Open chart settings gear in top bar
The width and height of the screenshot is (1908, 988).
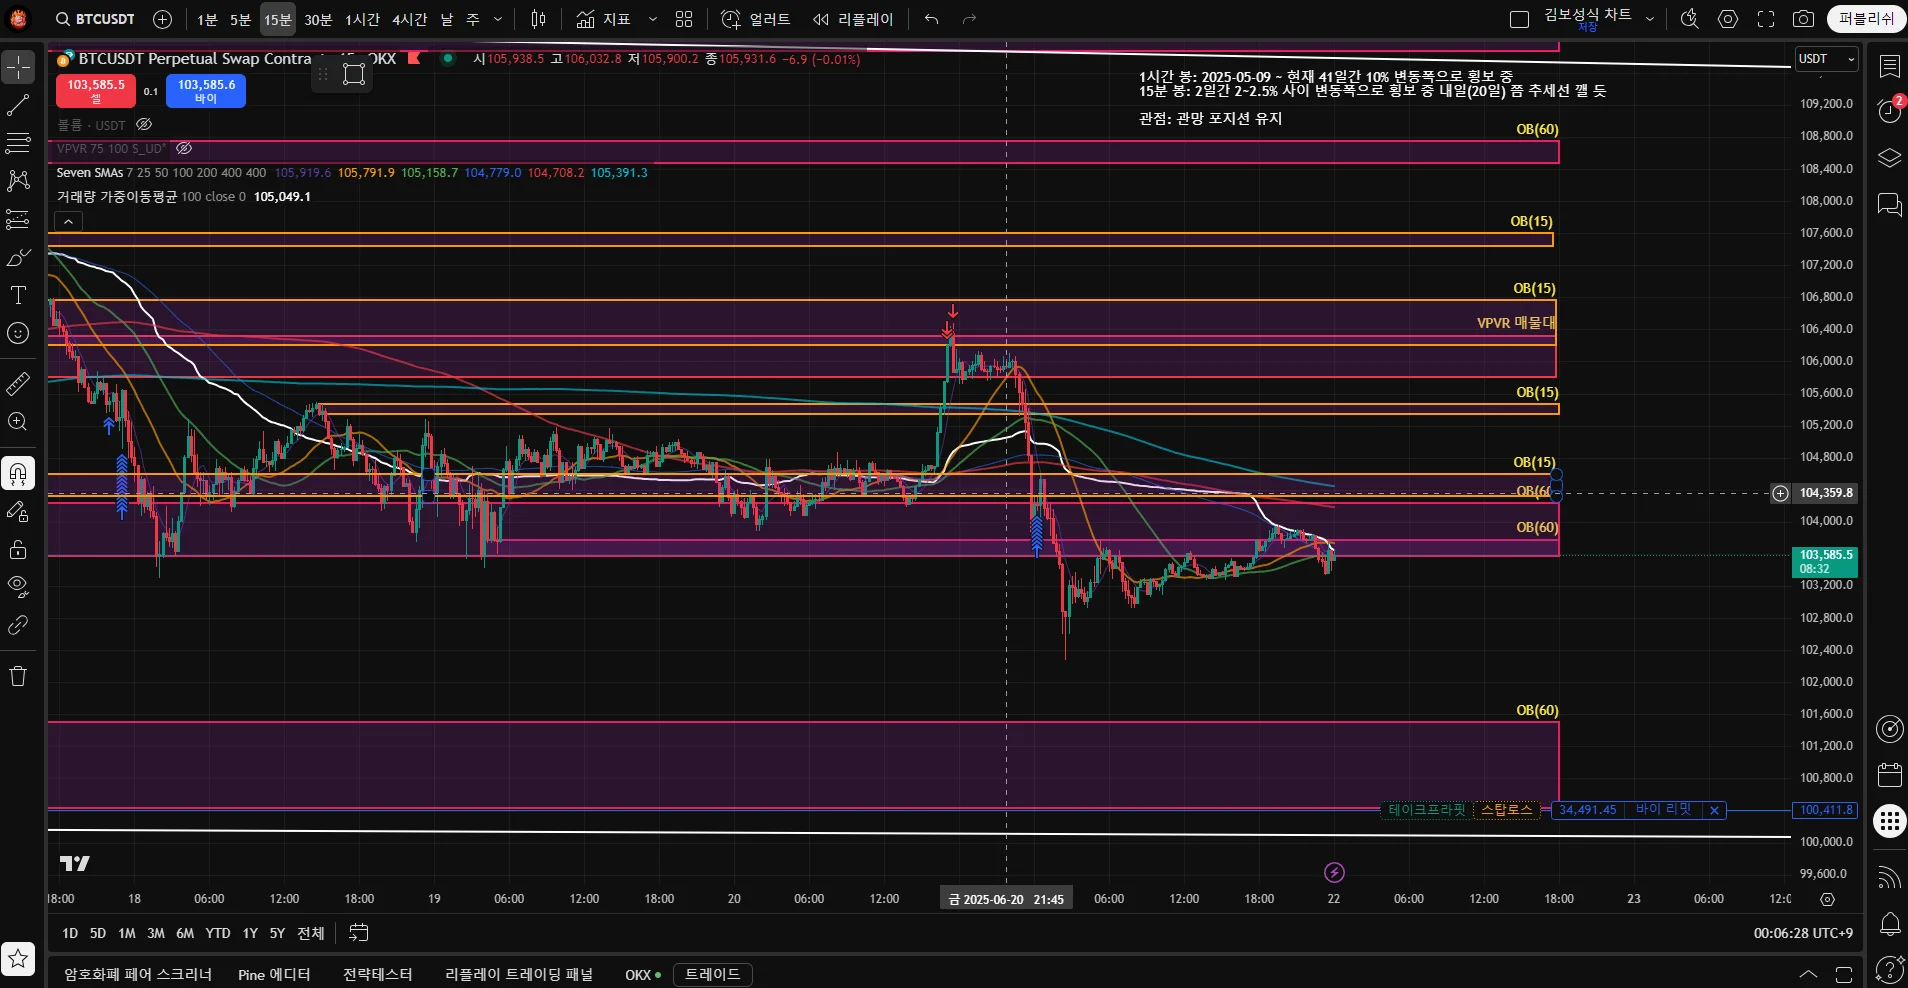click(1728, 19)
